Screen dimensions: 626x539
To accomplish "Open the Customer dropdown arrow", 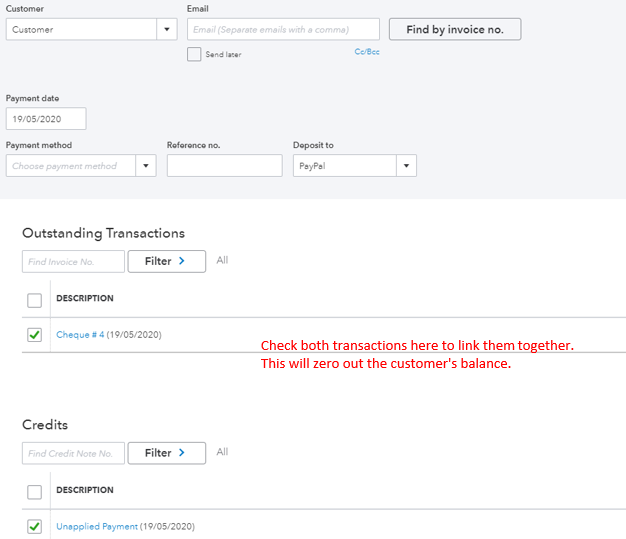I will [x=167, y=29].
